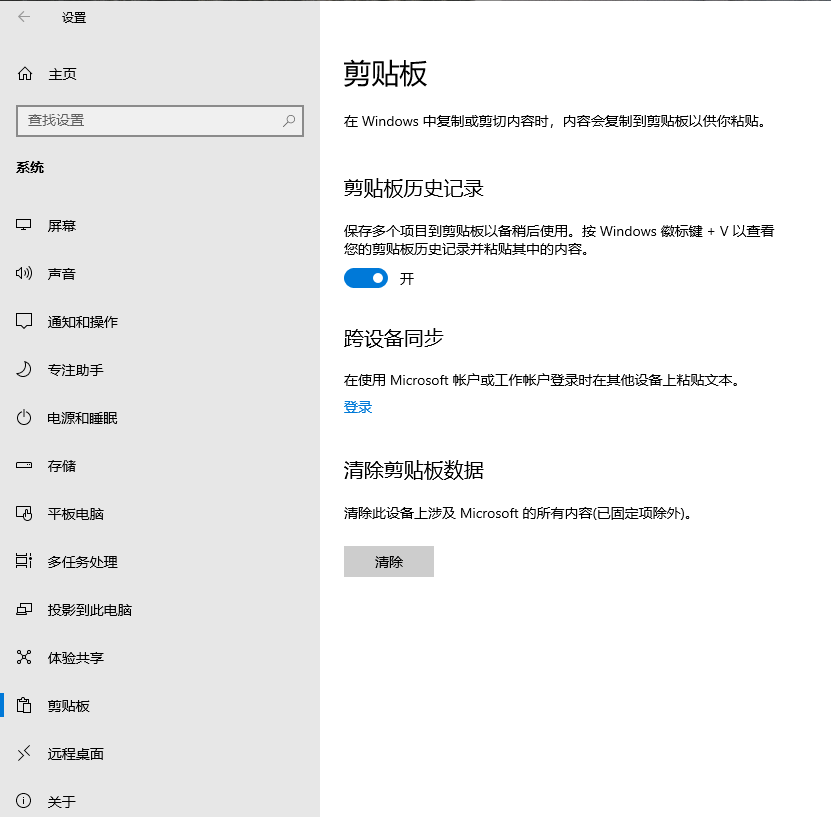Click the 关于 info icon

point(24,801)
